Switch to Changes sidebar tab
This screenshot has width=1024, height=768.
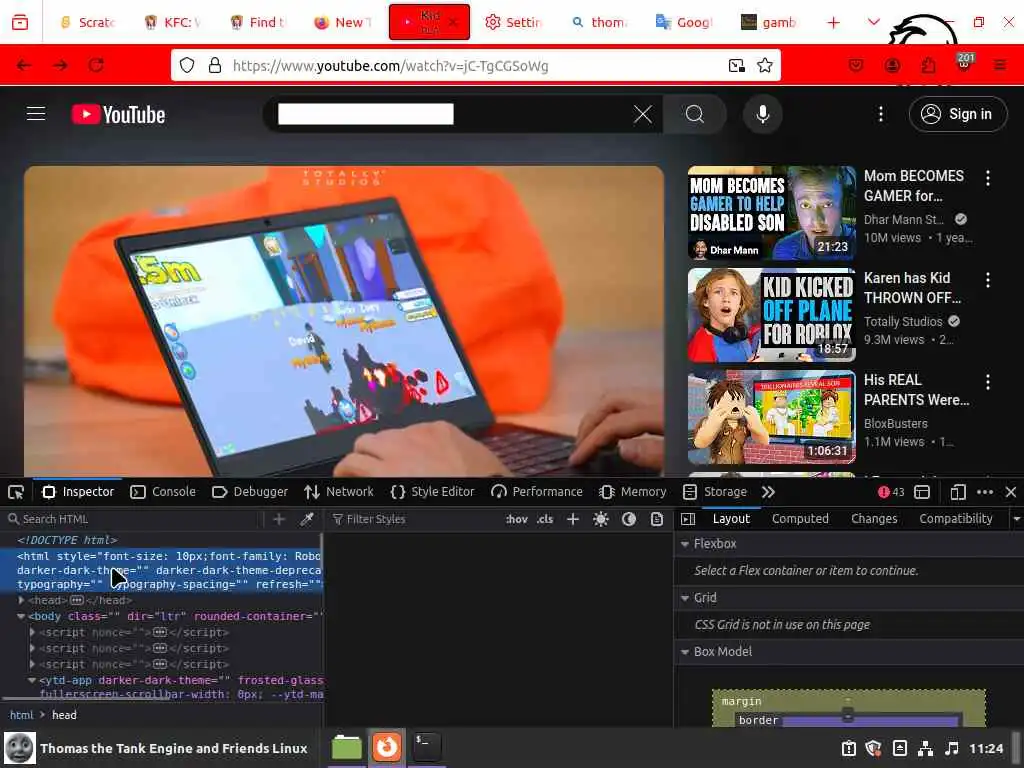pyautogui.click(x=874, y=519)
